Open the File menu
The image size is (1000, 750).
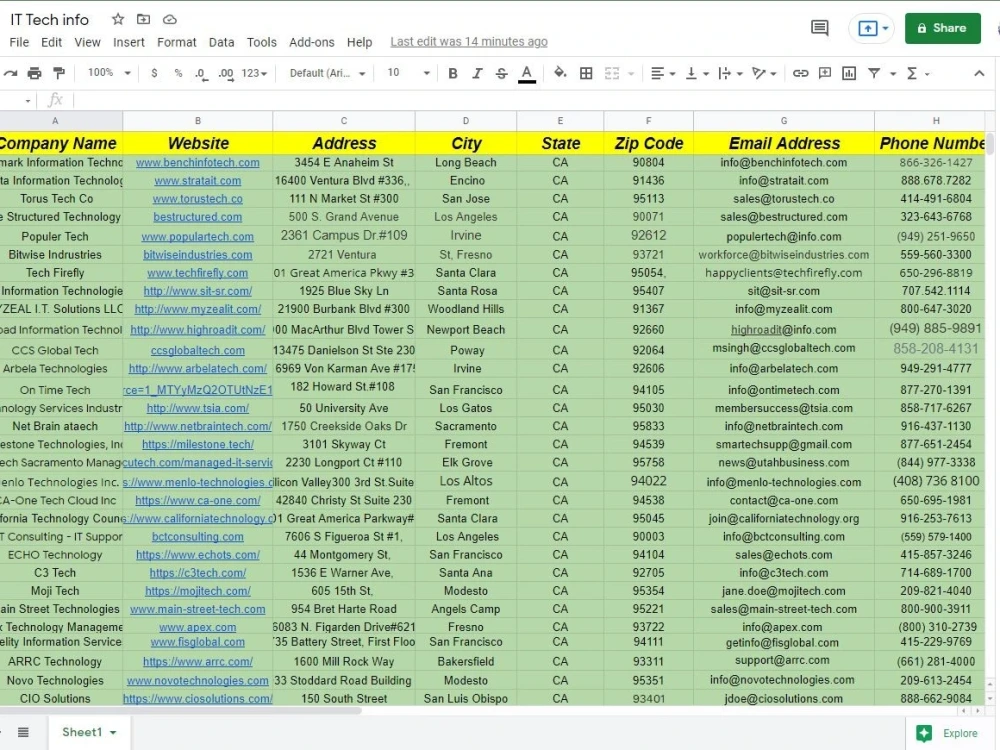coord(19,42)
